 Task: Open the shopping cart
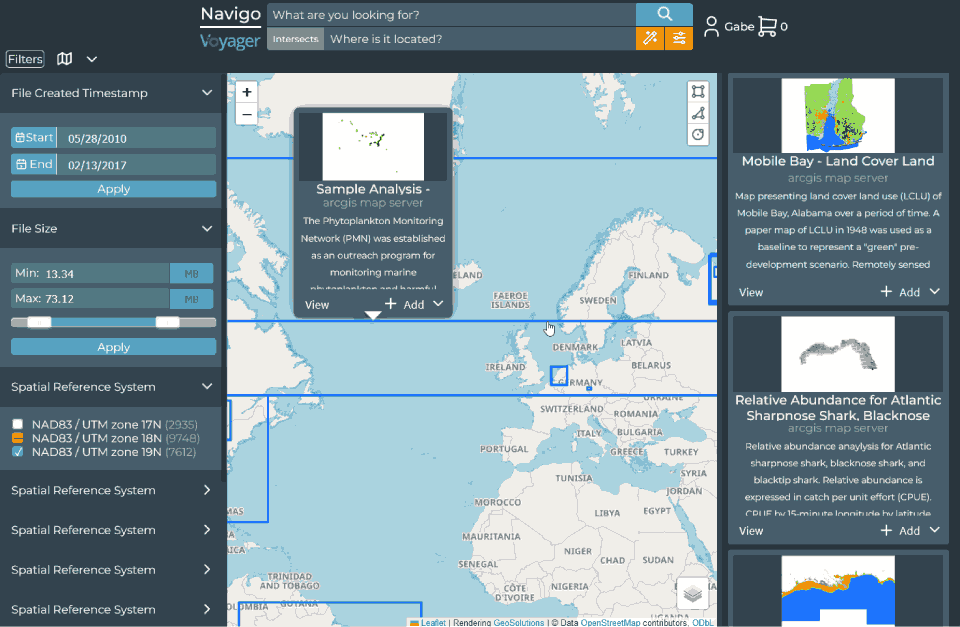(767, 26)
